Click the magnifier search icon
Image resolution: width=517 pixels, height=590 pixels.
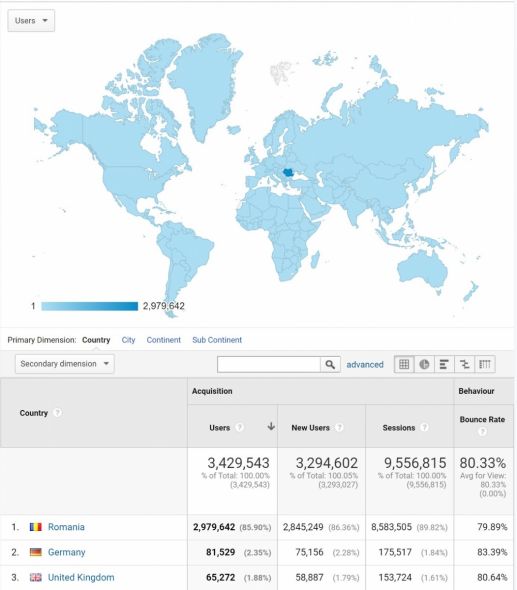click(x=330, y=365)
